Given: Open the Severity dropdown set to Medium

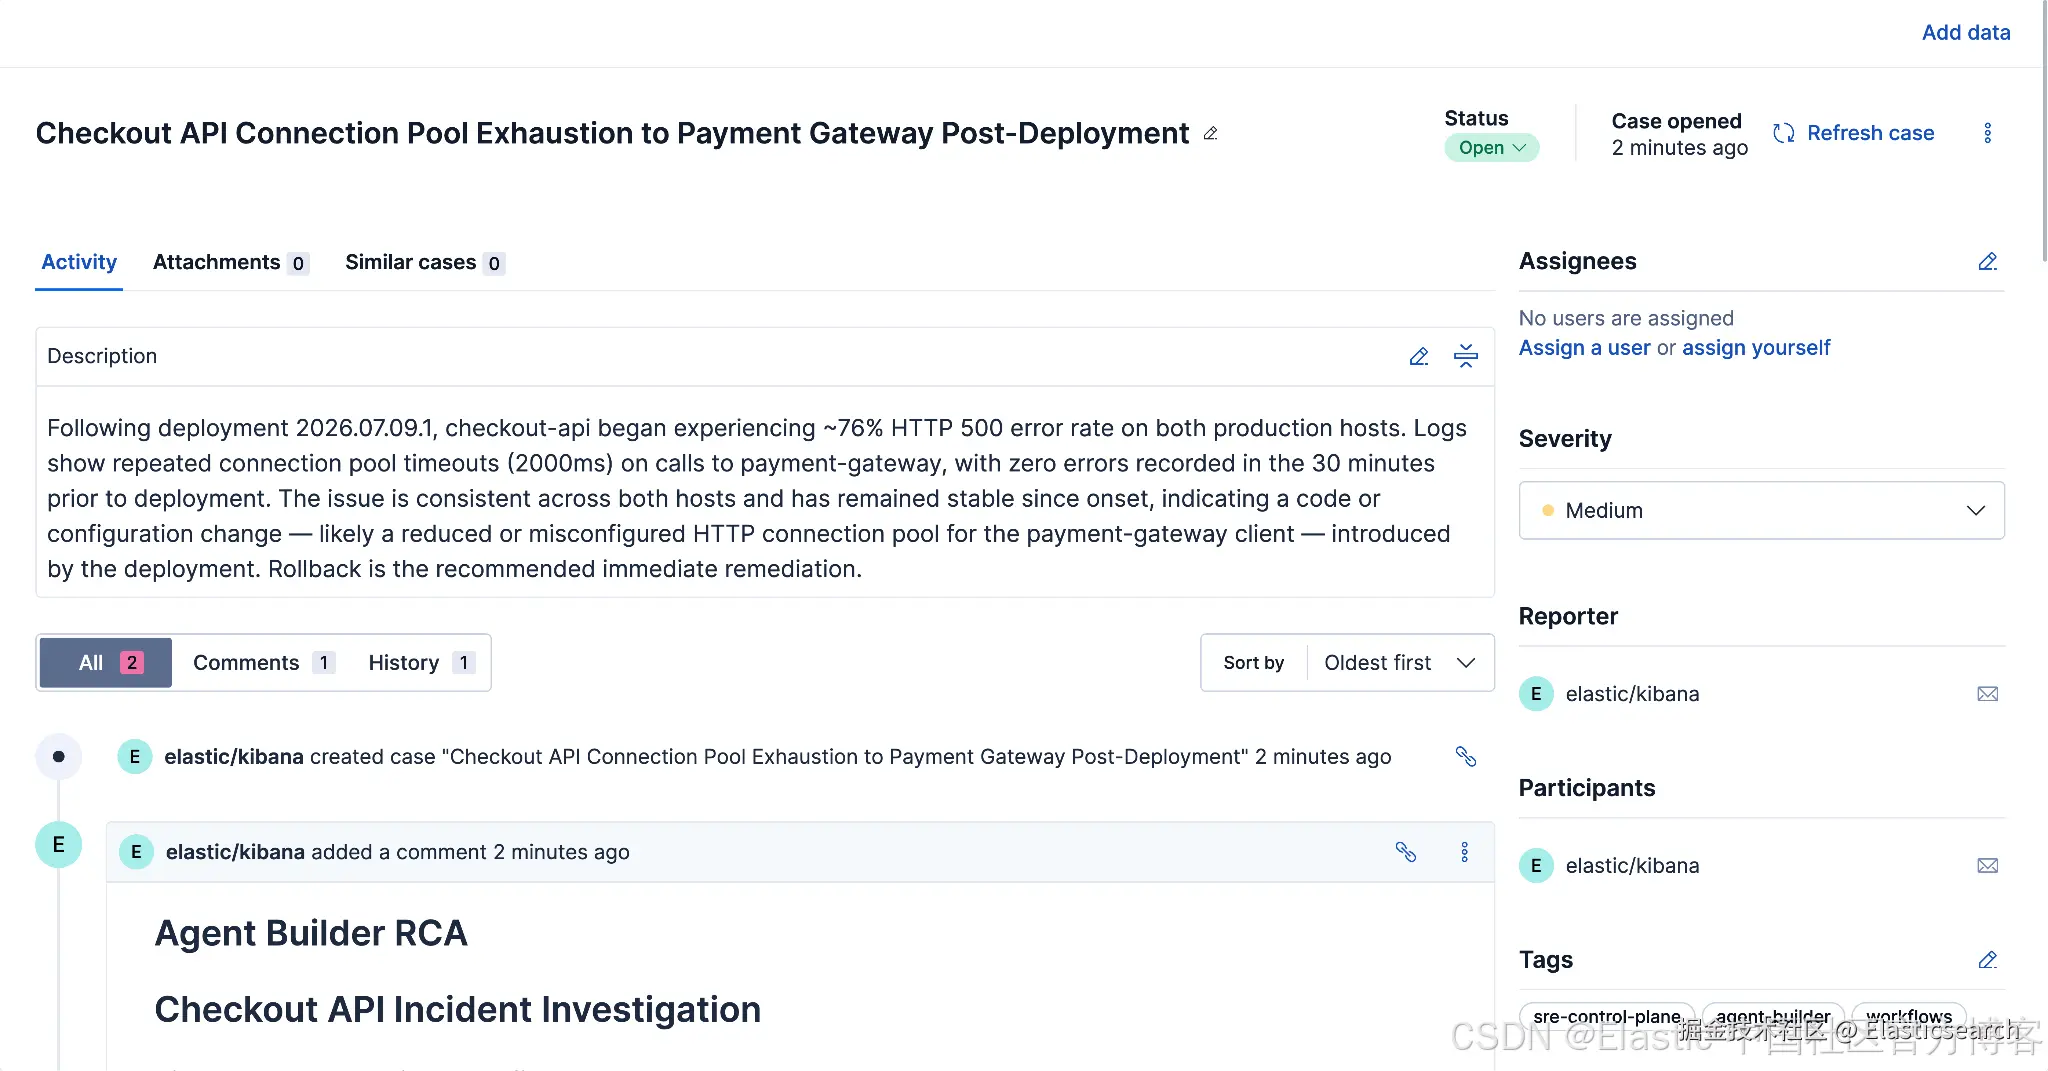Looking at the screenshot, I should [x=1761, y=510].
